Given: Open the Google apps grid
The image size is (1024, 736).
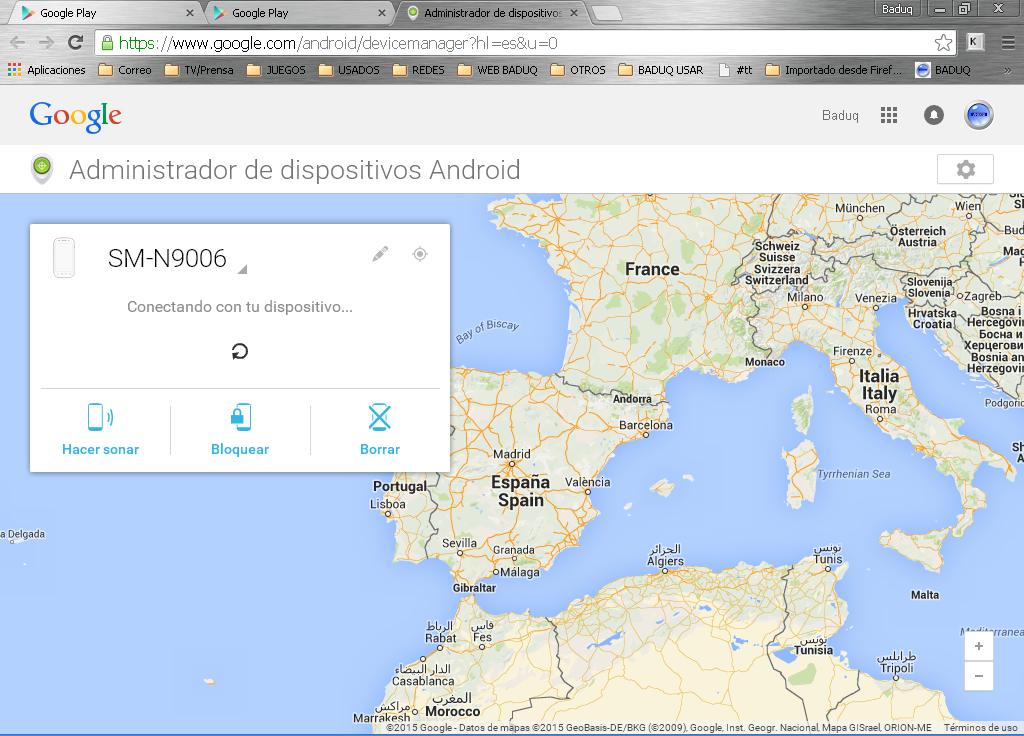Looking at the screenshot, I should tap(889, 115).
